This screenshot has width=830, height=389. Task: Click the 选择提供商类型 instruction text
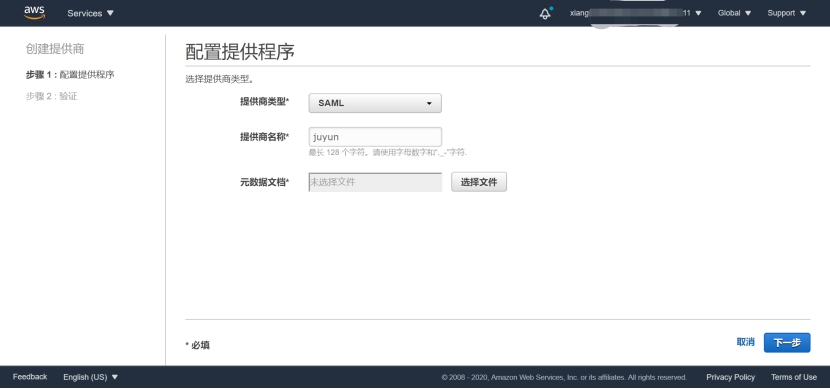coord(219,79)
